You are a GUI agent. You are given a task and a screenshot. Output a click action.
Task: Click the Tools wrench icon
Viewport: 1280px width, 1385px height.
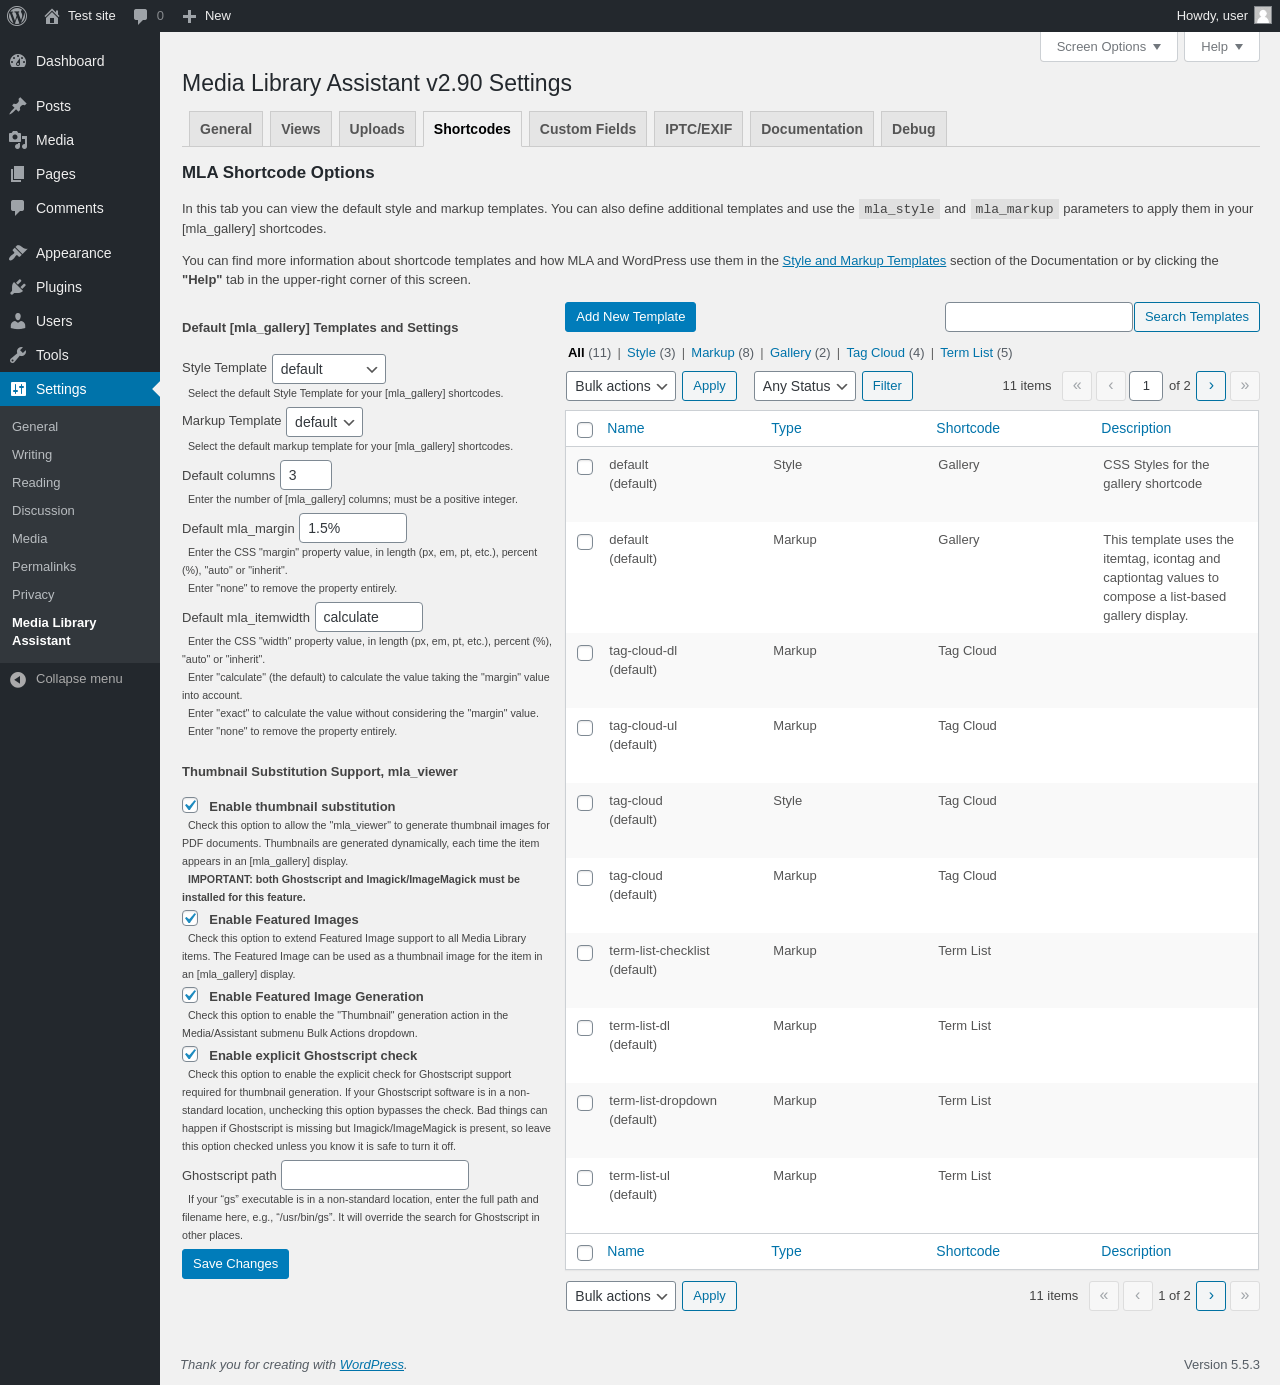click(18, 355)
